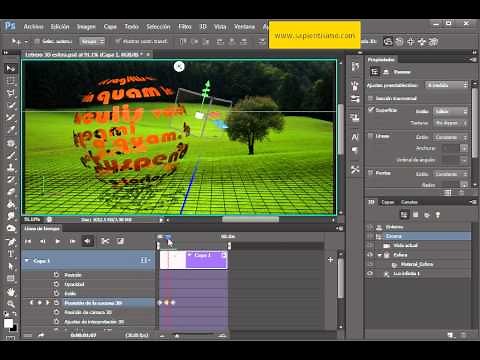
Task: Hide the Esfera mesh with eye icon
Action: (x=370, y=255)
